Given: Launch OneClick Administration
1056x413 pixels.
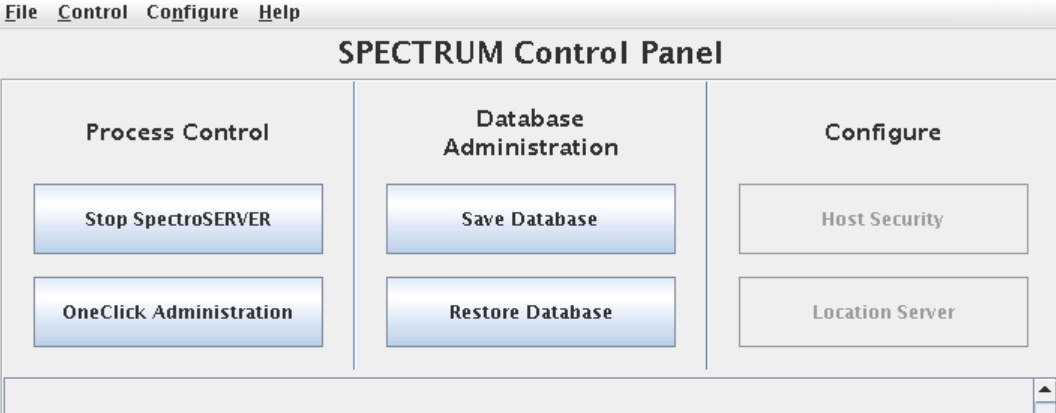Looking at the screenshot, I should click(178, 312).
